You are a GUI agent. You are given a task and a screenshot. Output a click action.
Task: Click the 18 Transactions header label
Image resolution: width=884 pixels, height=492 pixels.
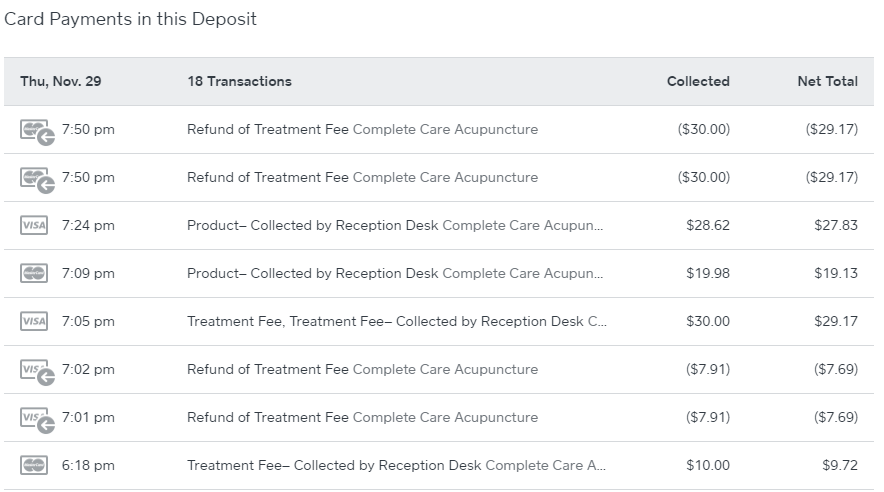pos(239,82)
